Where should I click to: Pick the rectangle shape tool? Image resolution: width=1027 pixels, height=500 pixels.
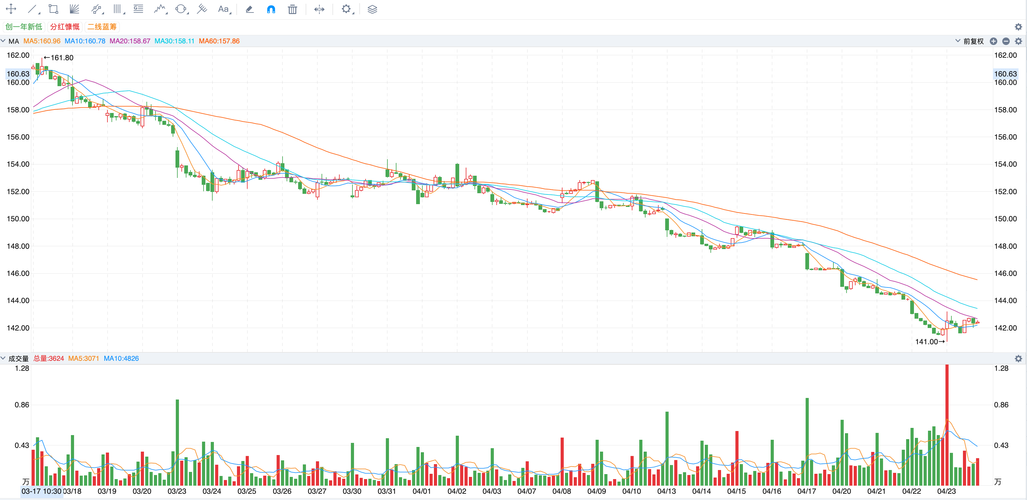pyautogui.click(x=54, y=9)
